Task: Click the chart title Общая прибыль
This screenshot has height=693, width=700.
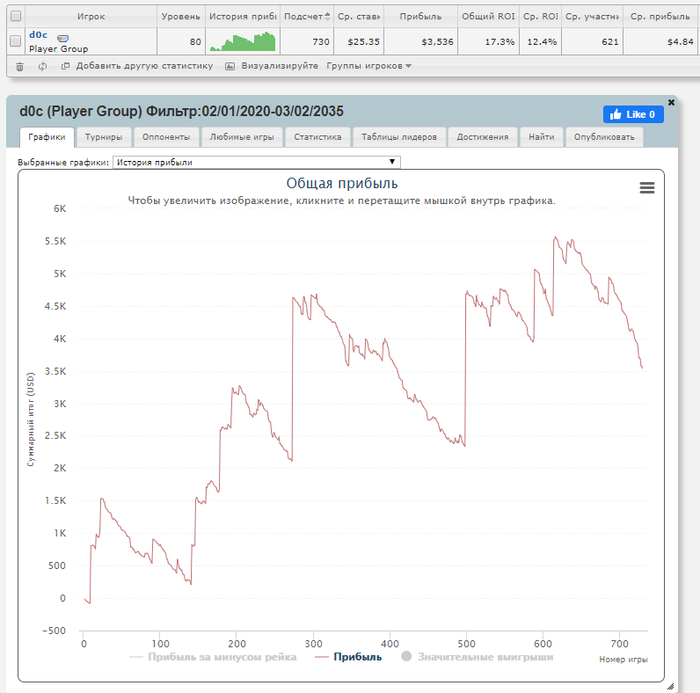Action: point(342,183)
